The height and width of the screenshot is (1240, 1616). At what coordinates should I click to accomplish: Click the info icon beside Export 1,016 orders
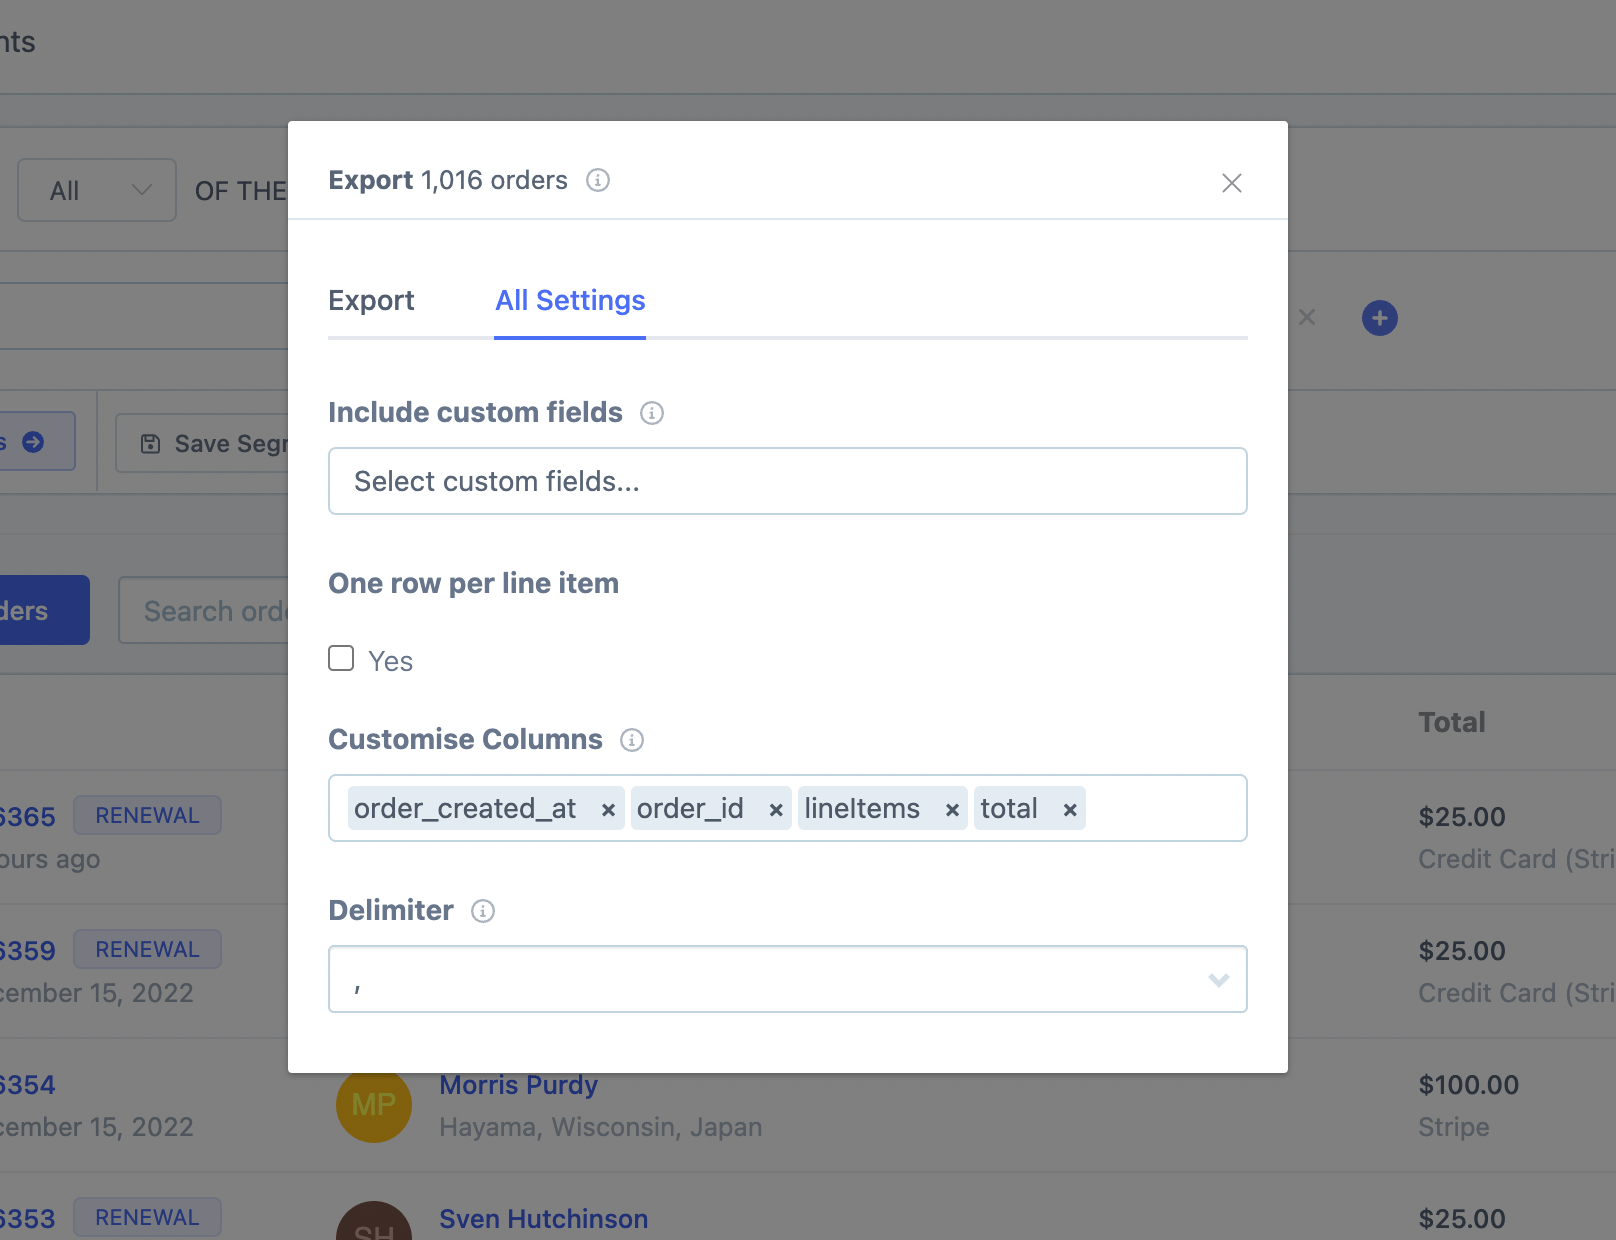pyautogui.click(x=598, y=181)
